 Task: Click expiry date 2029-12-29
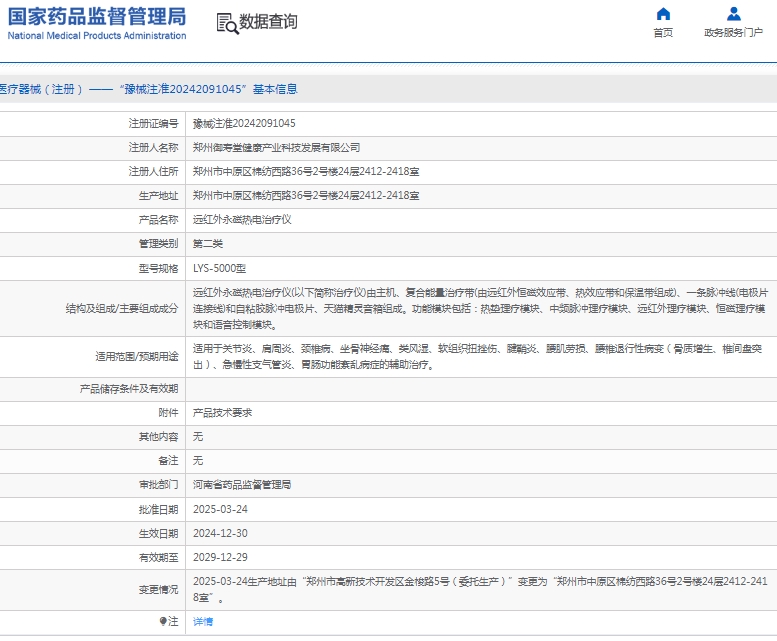click(x=220, y=557)
